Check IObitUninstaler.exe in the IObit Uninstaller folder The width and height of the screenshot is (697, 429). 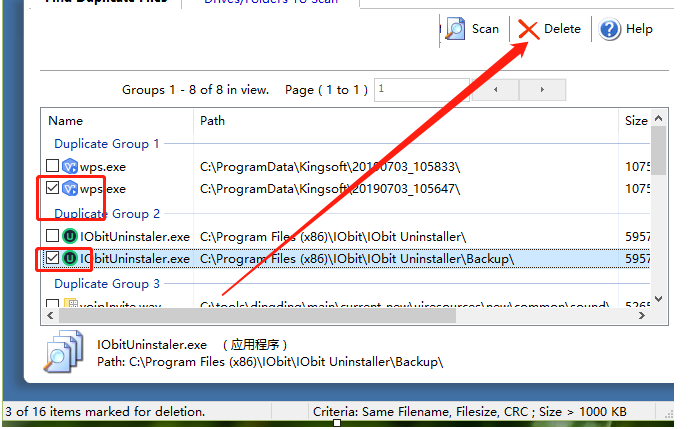52,235
